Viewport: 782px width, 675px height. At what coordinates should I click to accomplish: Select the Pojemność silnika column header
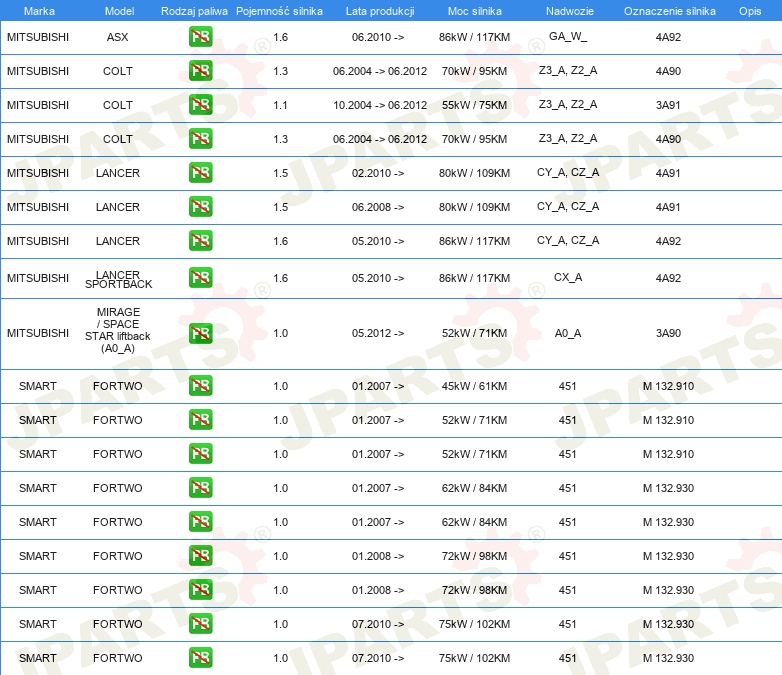[279, 10]
